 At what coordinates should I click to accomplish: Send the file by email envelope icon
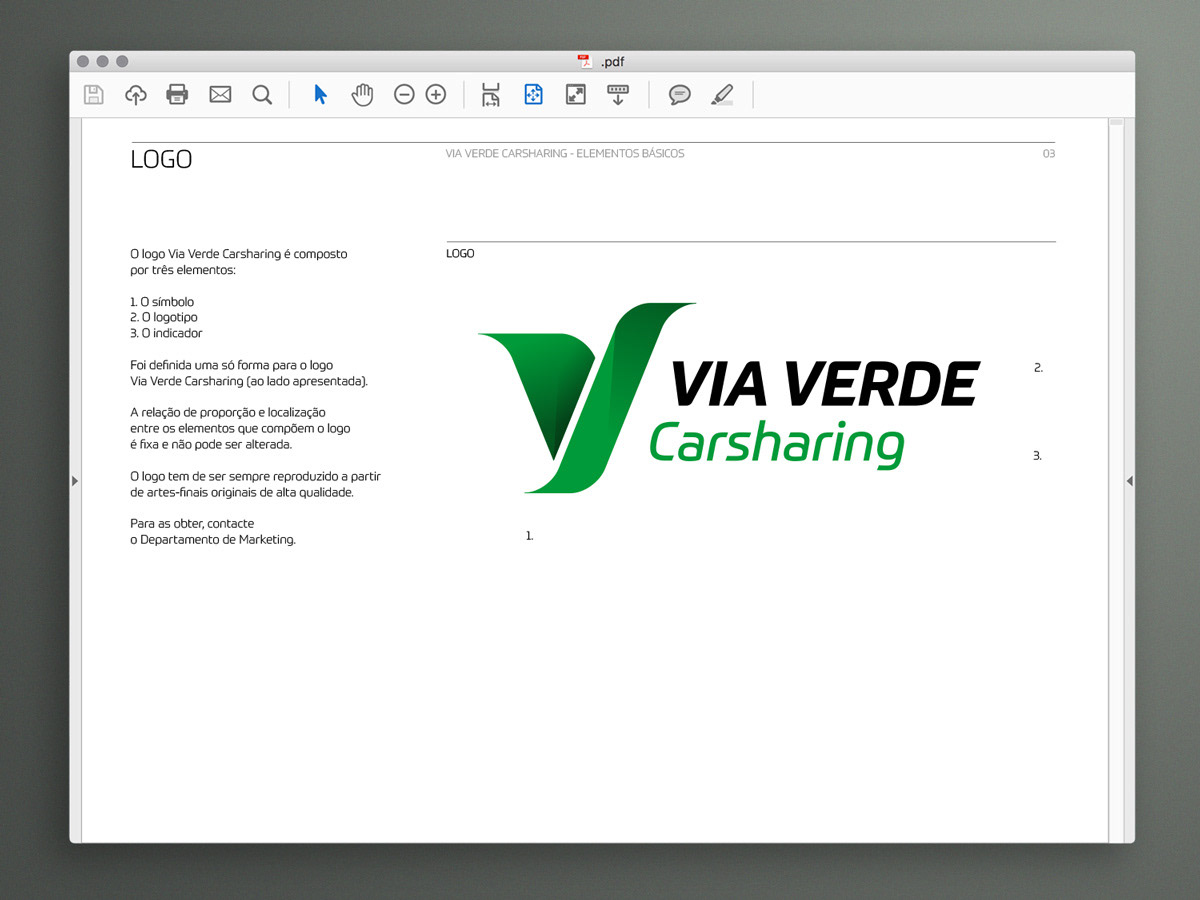pyautogui.click(x=220, y=95)
